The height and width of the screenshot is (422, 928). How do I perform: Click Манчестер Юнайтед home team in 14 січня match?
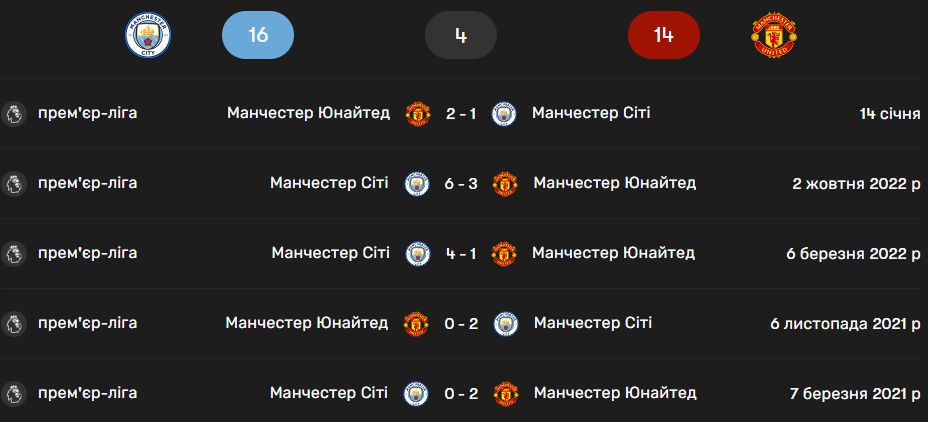pos(308,113)
